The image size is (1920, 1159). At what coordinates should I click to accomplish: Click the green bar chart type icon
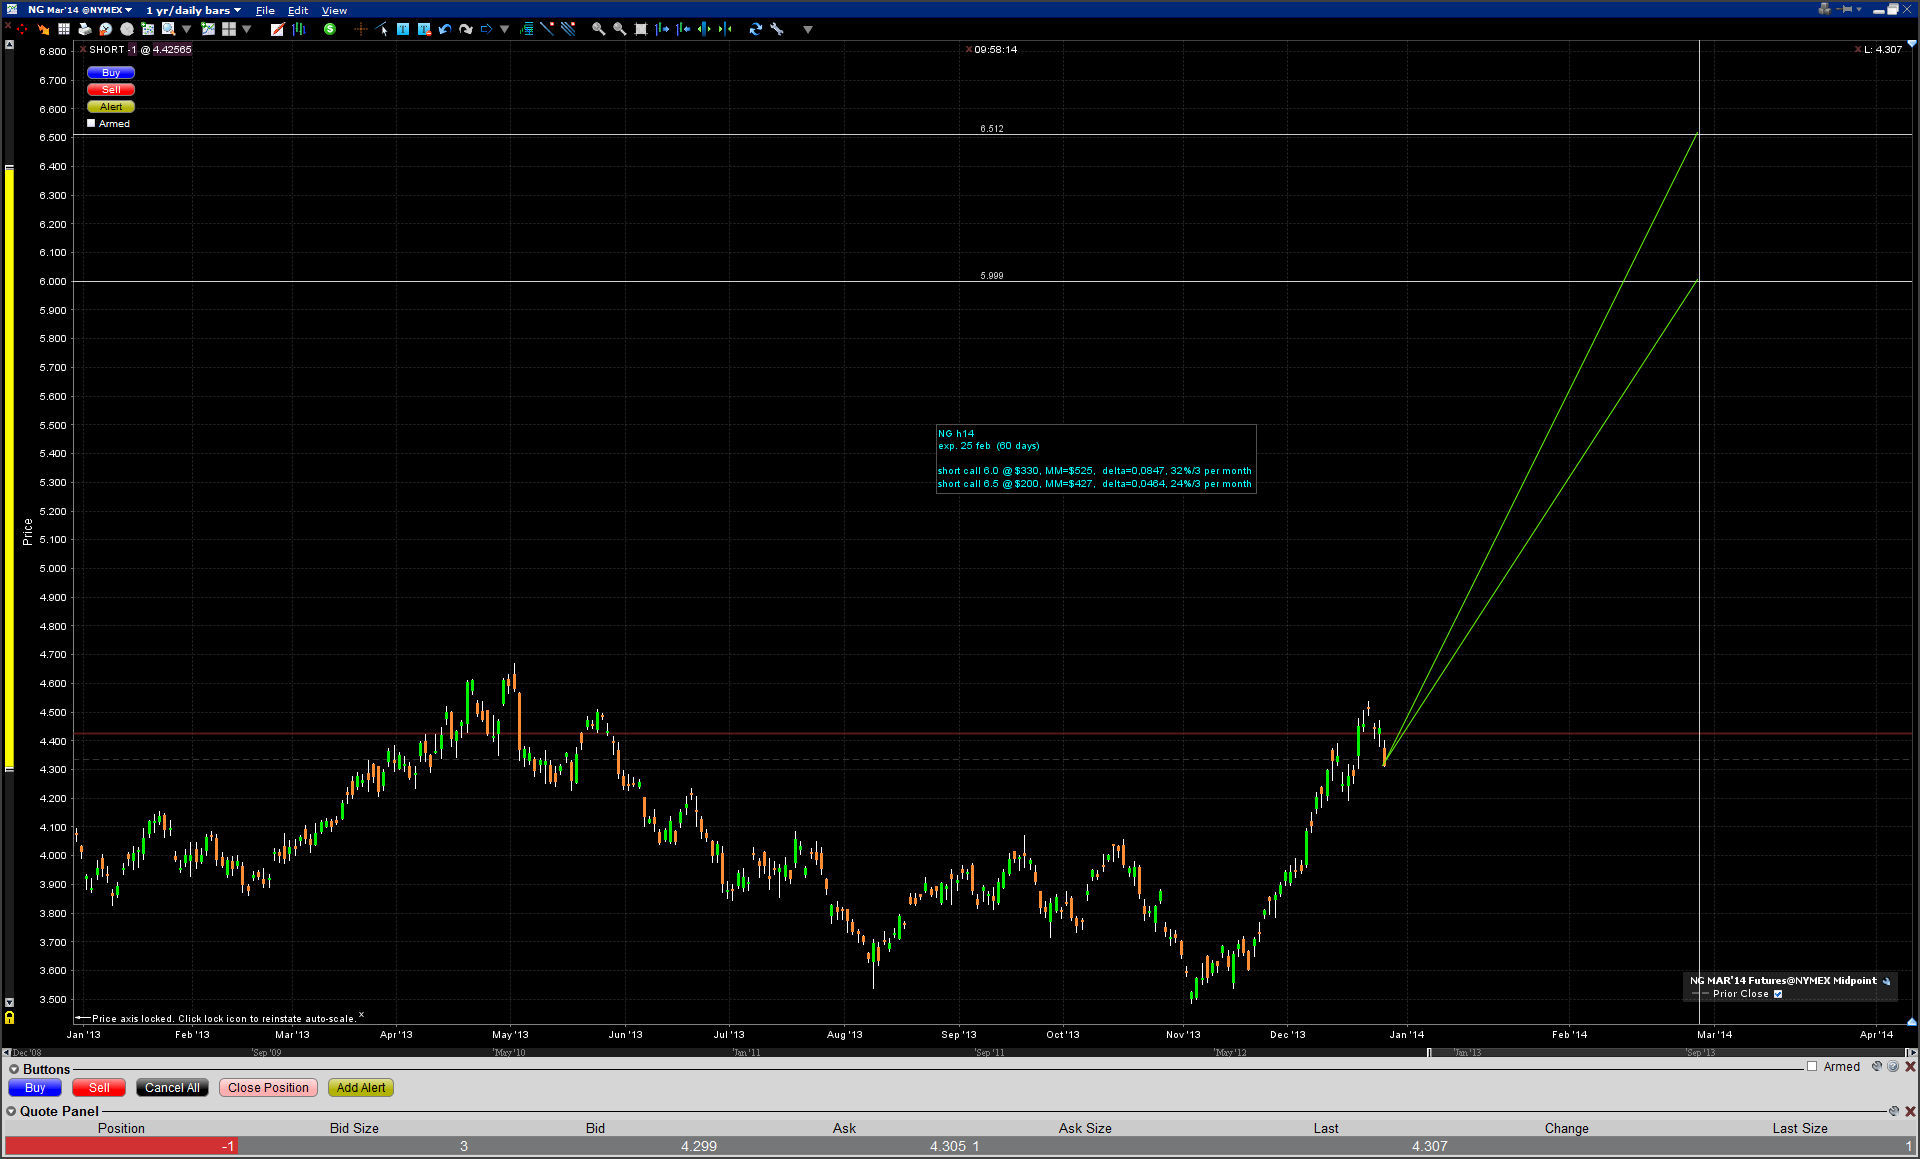click(299, 29)
